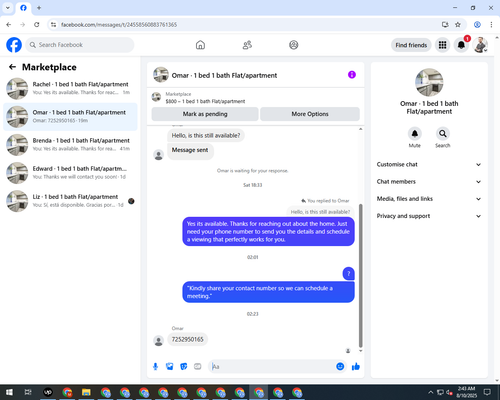The height and width of the screenshot is (400, 500).
Task: Go back in browser history
Action: click(9, 25)
